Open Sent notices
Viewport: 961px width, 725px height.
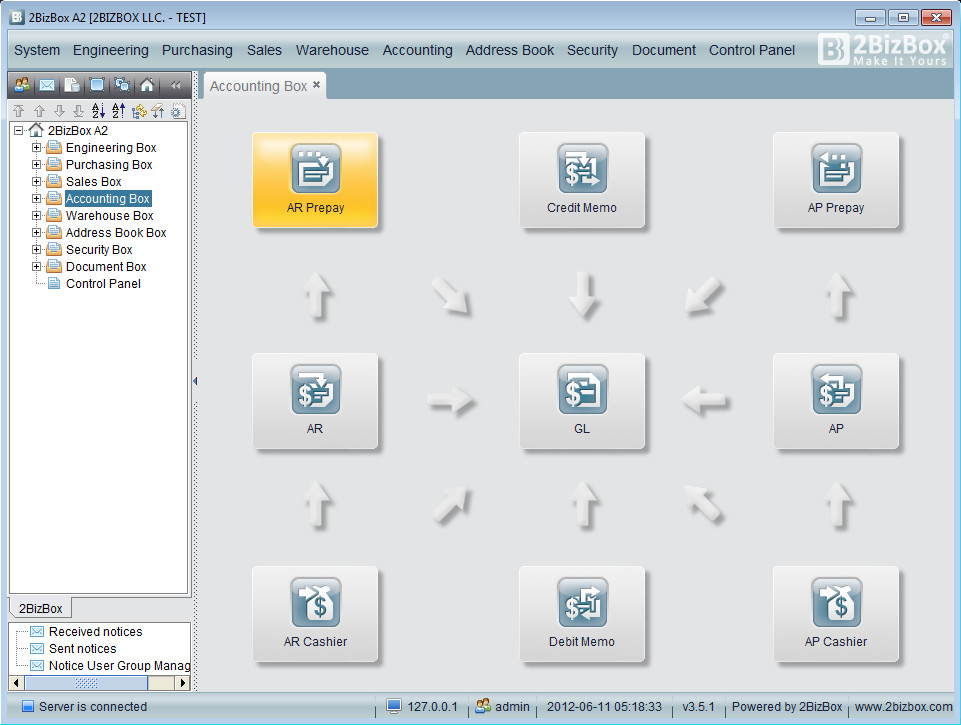point(82,649)
